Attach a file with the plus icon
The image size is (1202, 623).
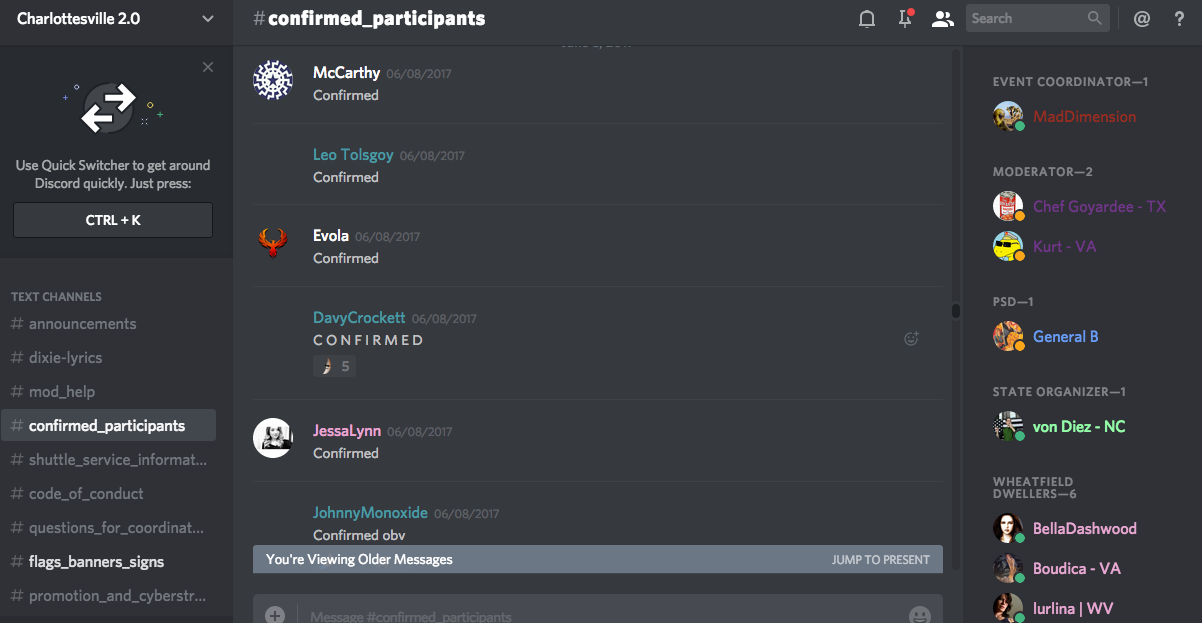click(275, 616)
